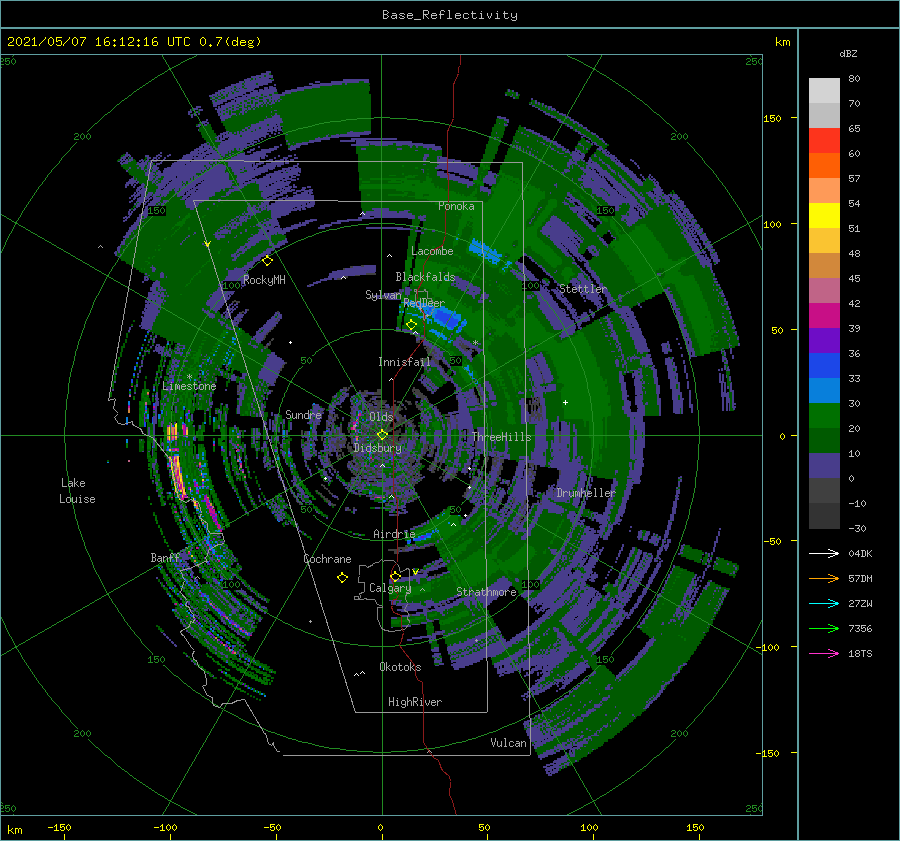
Task: Click the Blackfalds city label
Action: (425, 277)
